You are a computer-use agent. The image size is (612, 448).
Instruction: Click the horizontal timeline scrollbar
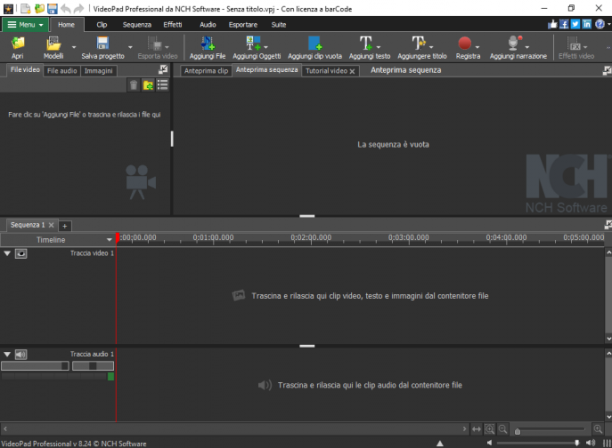click(235, 429)
